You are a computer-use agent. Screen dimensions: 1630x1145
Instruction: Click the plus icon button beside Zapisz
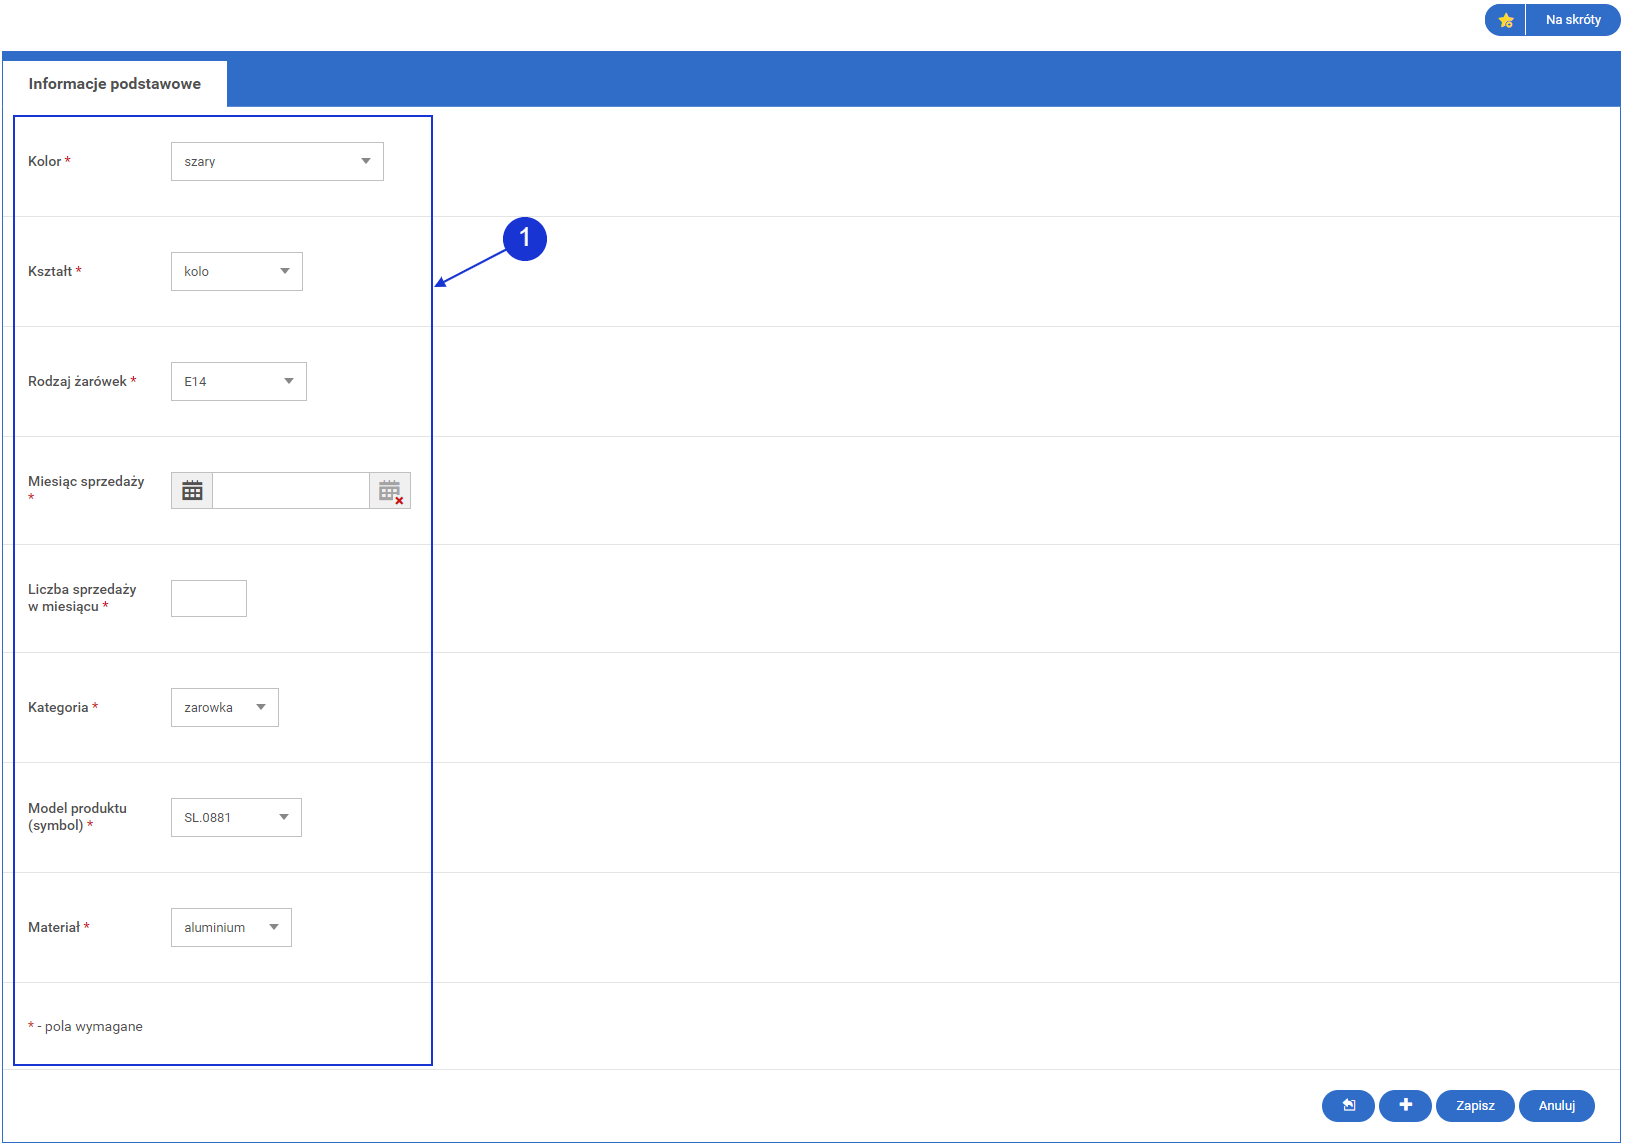pyautogui.click(x=1405, y=1105)
